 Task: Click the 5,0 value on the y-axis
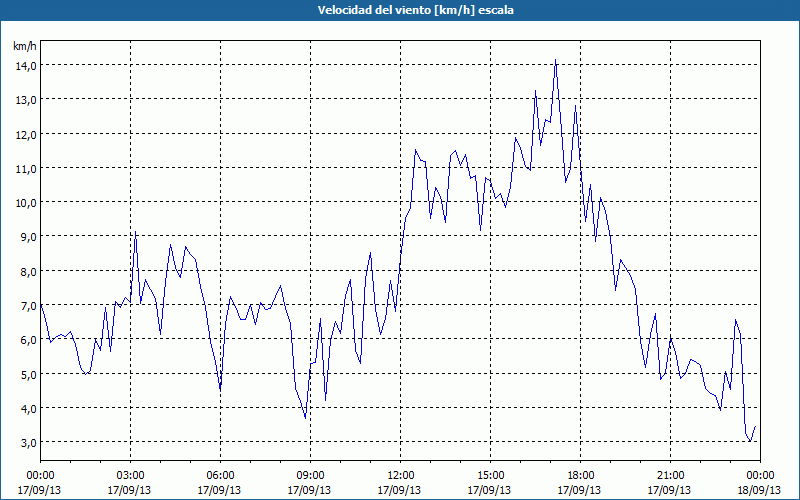(x=27, y=374)
